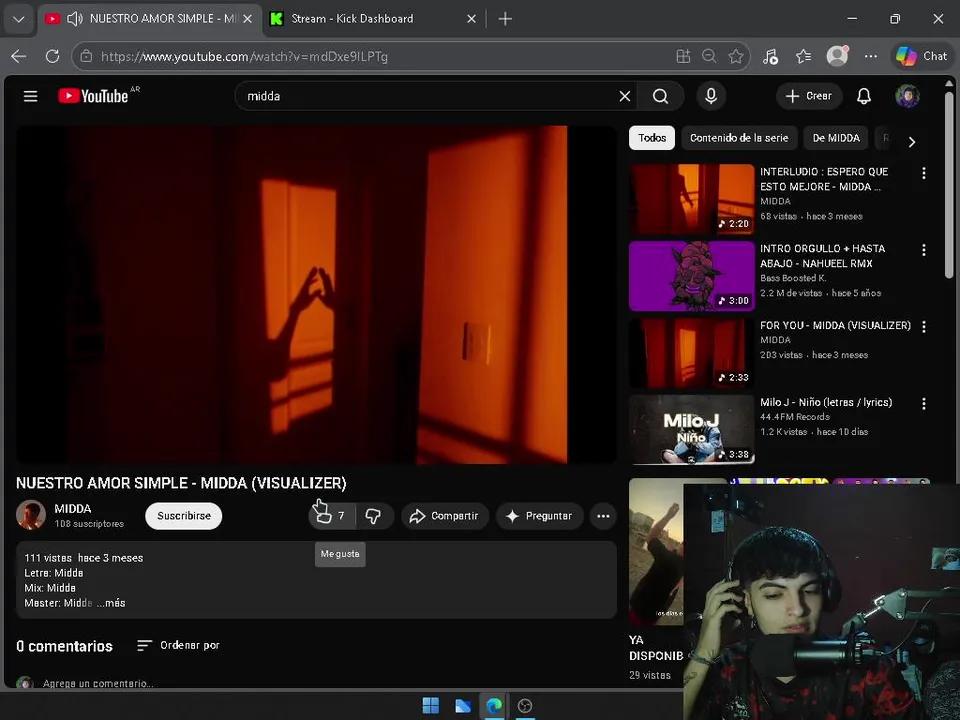Click the dislike thumbs-down icon
The height and width of the screenshot is (720, 960).
374,515
